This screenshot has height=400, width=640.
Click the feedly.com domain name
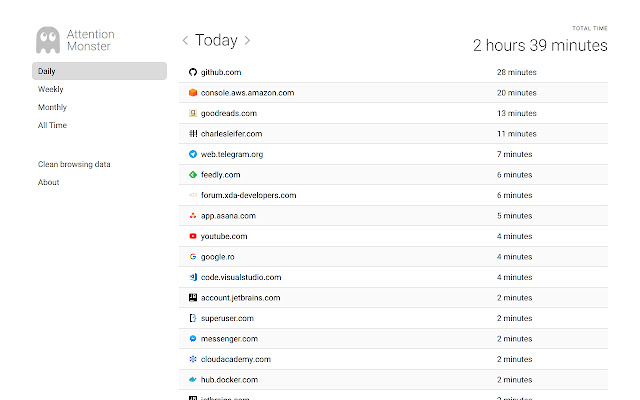tap(220, 175)
